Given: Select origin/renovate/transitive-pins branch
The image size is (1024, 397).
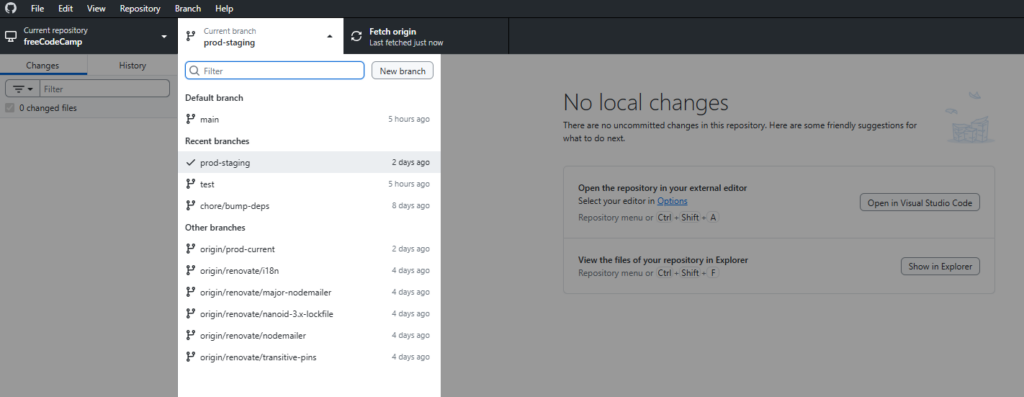Looking at the screenshot, I should point(309,357).
